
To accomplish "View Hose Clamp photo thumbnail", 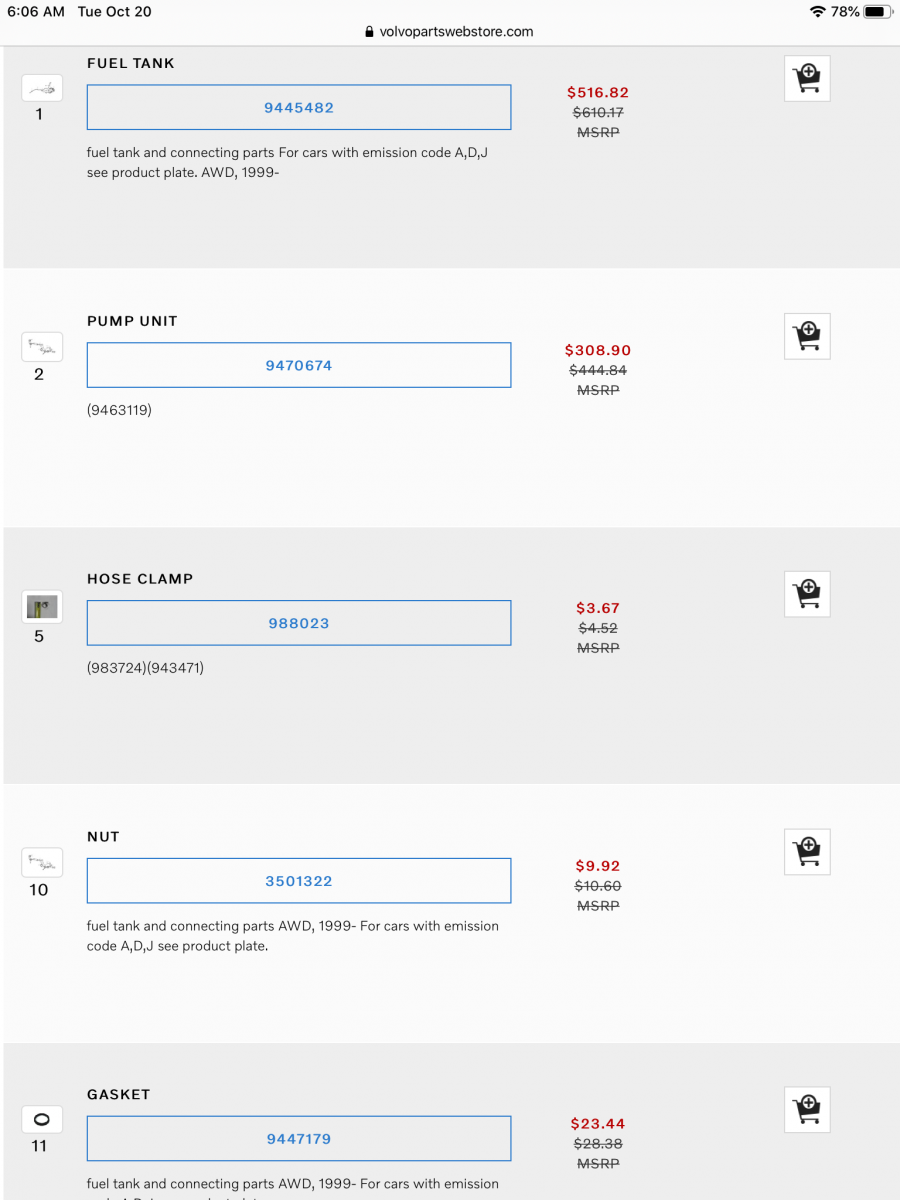I will (x=42, y=605).
